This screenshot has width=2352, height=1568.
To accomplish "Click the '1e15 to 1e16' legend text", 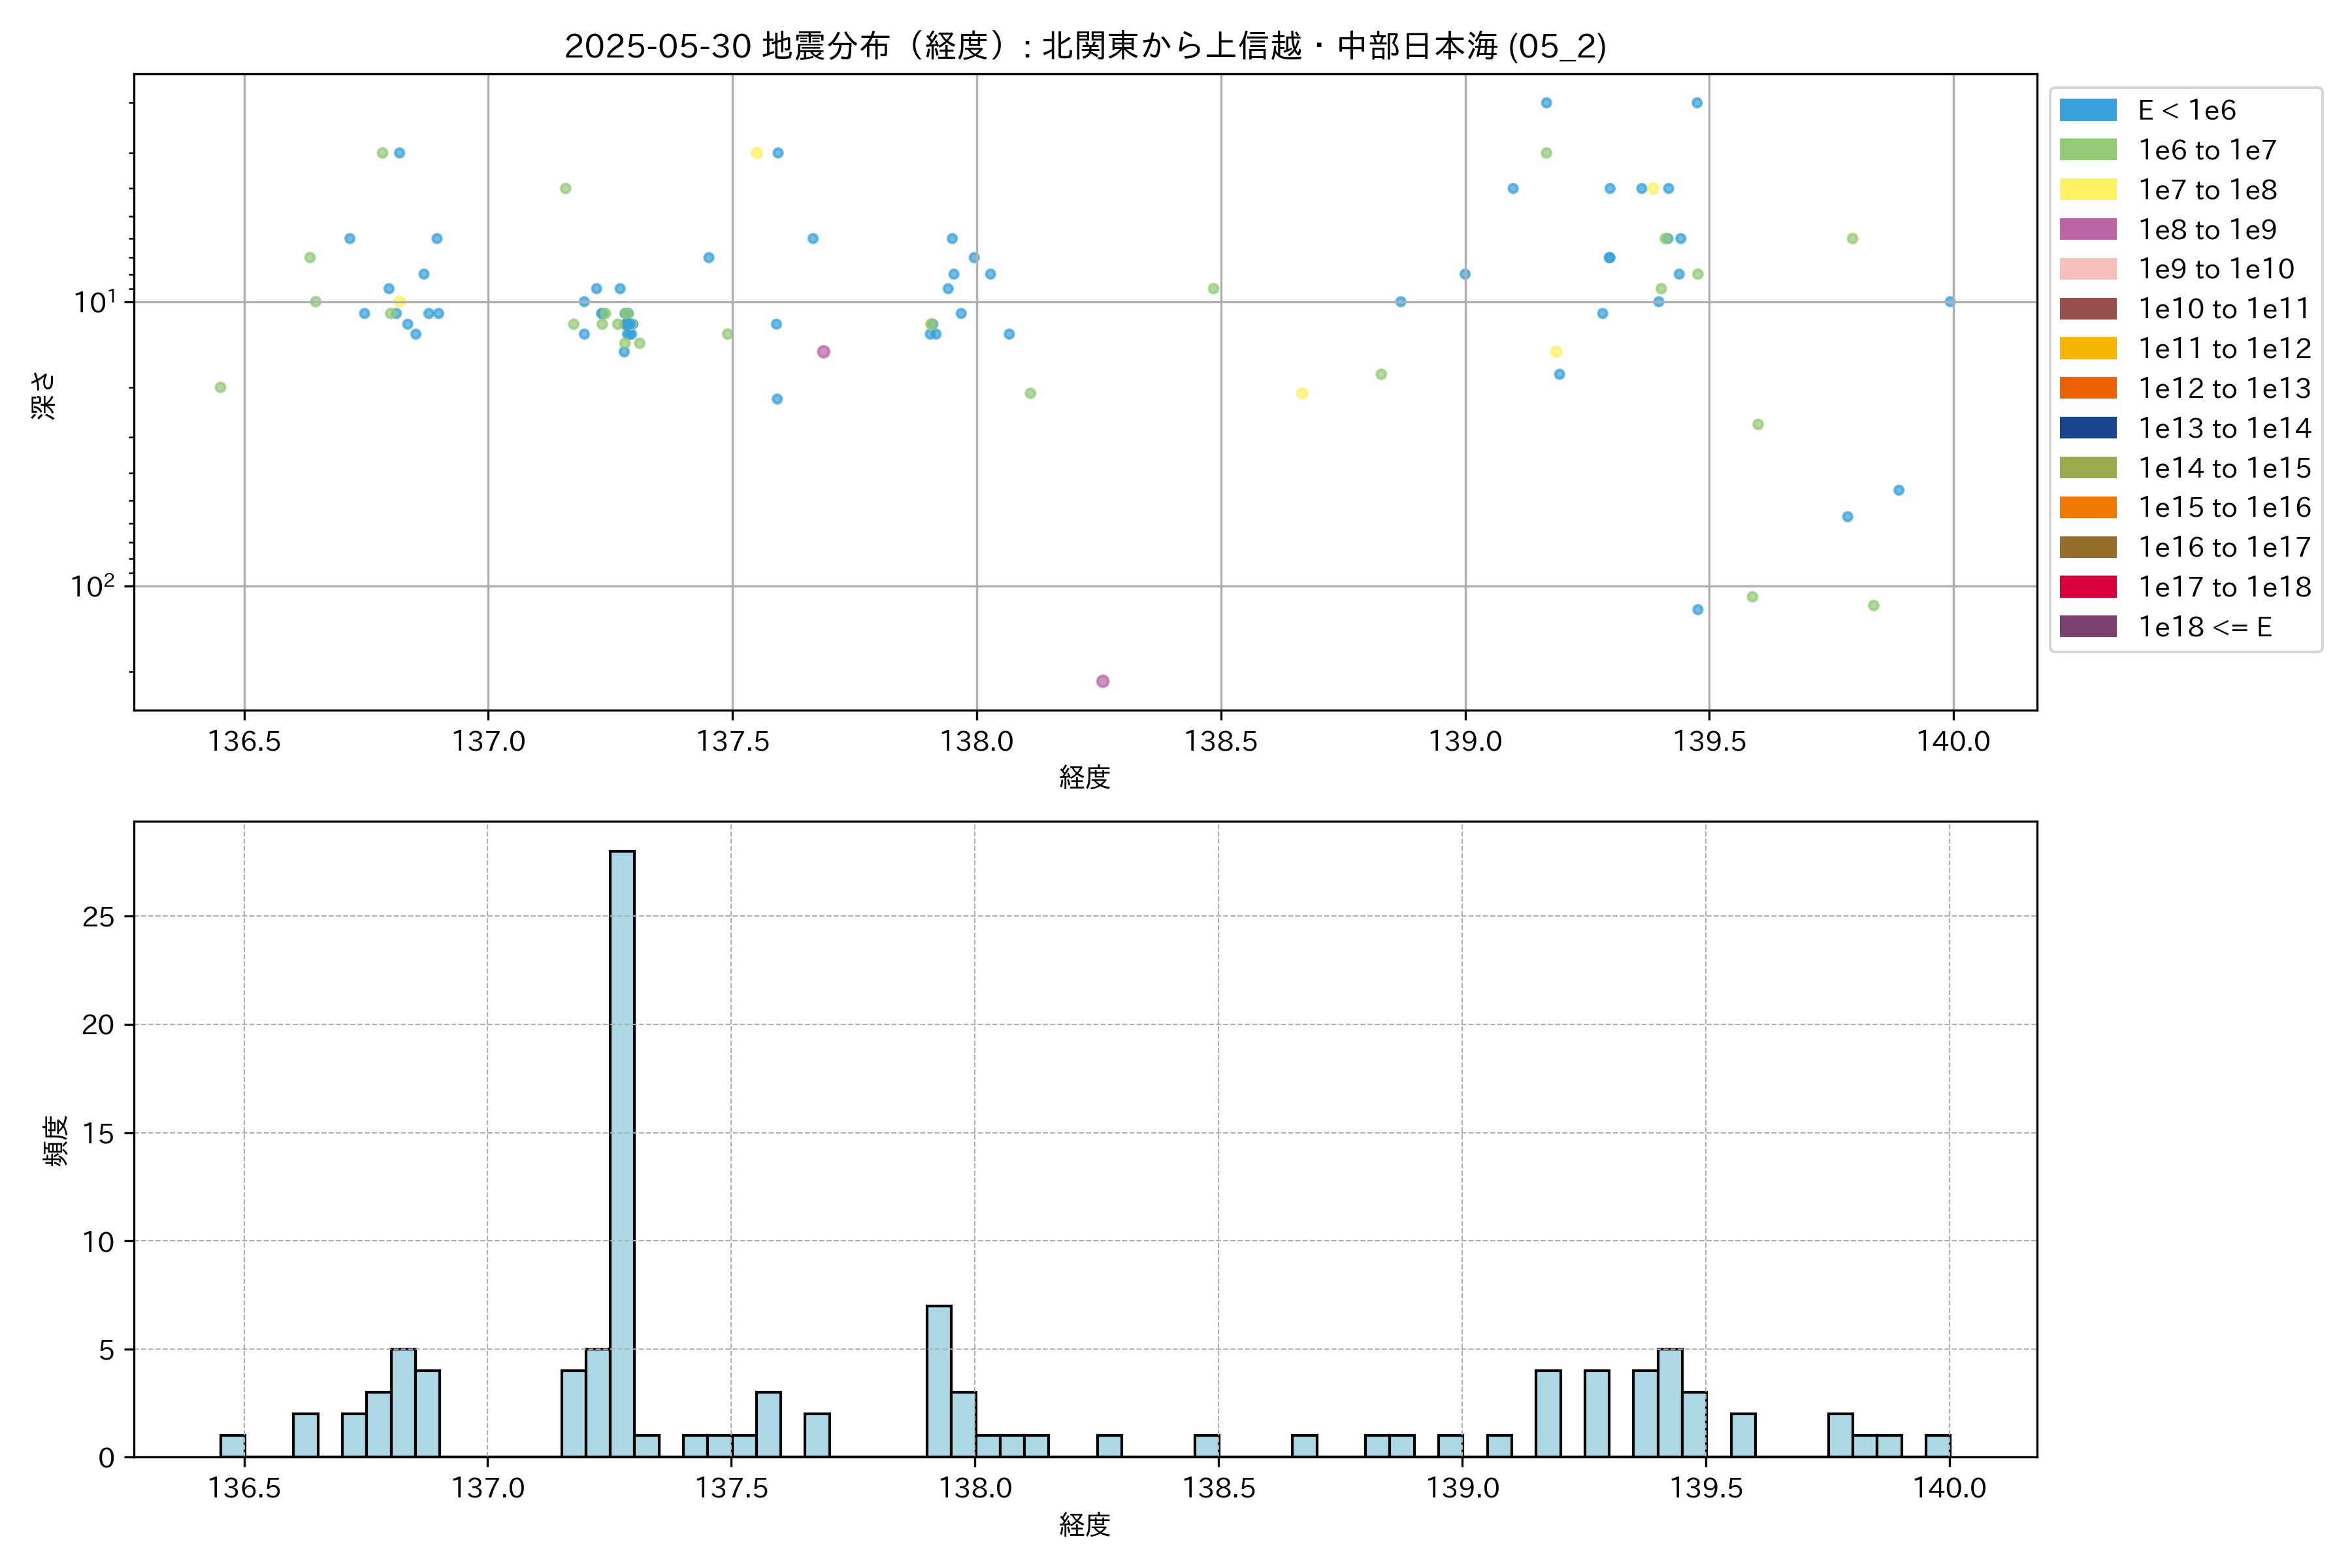I will point(2224,508).
